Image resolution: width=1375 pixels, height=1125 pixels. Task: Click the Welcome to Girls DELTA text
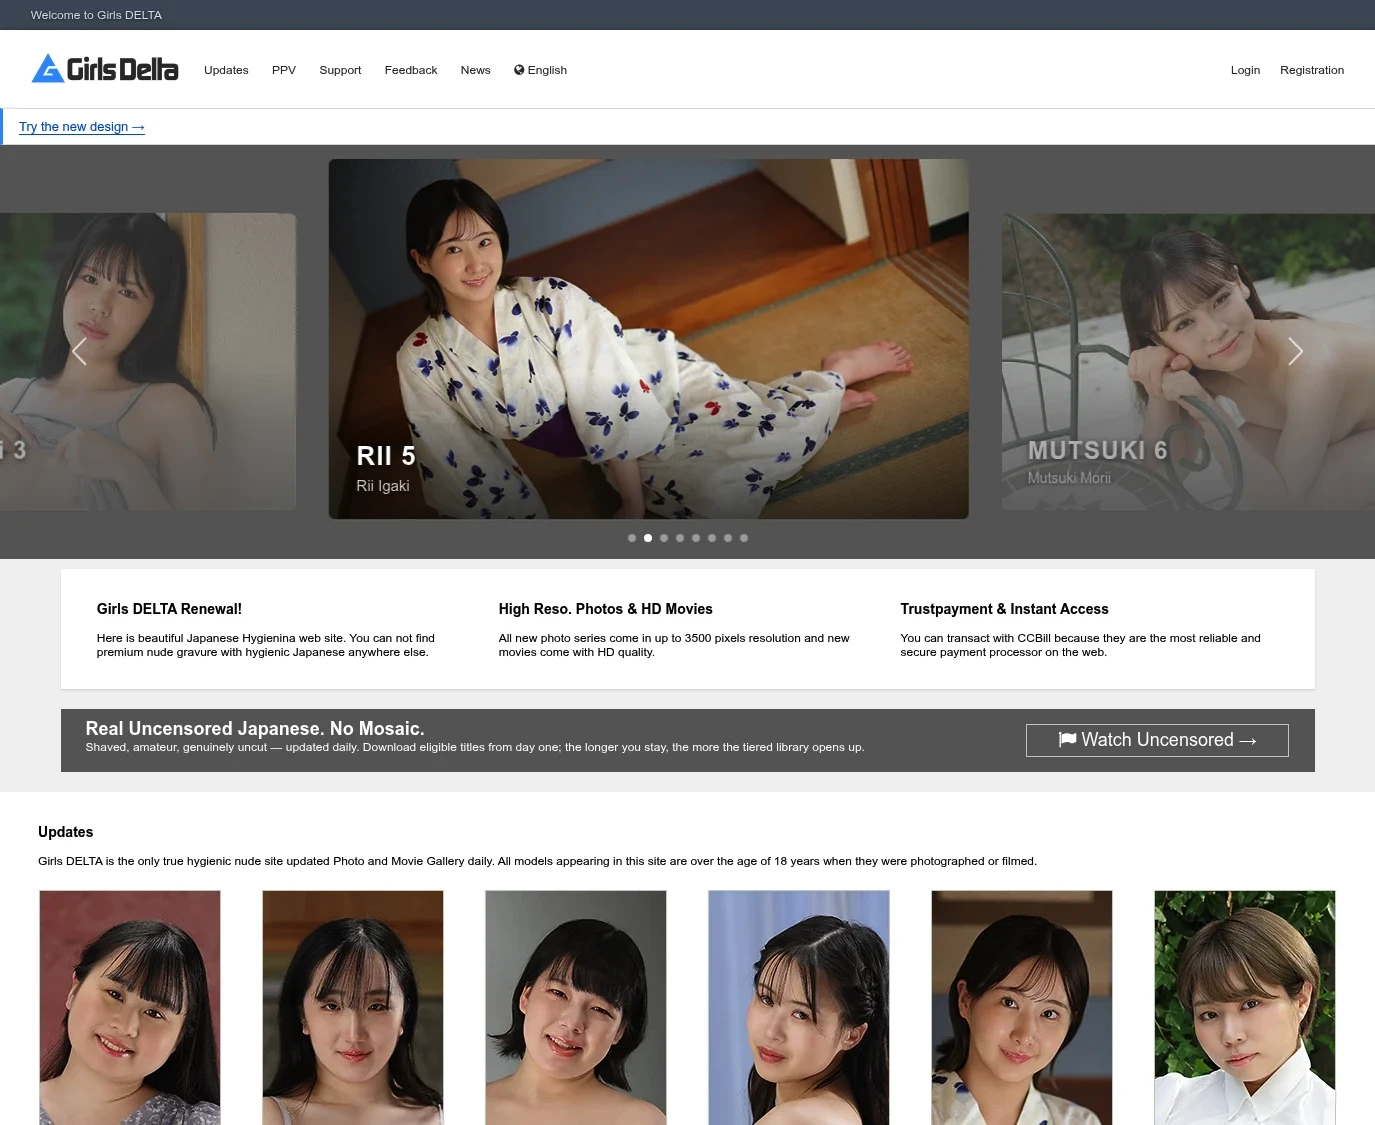pyautogui.click(x=96, y=15)
